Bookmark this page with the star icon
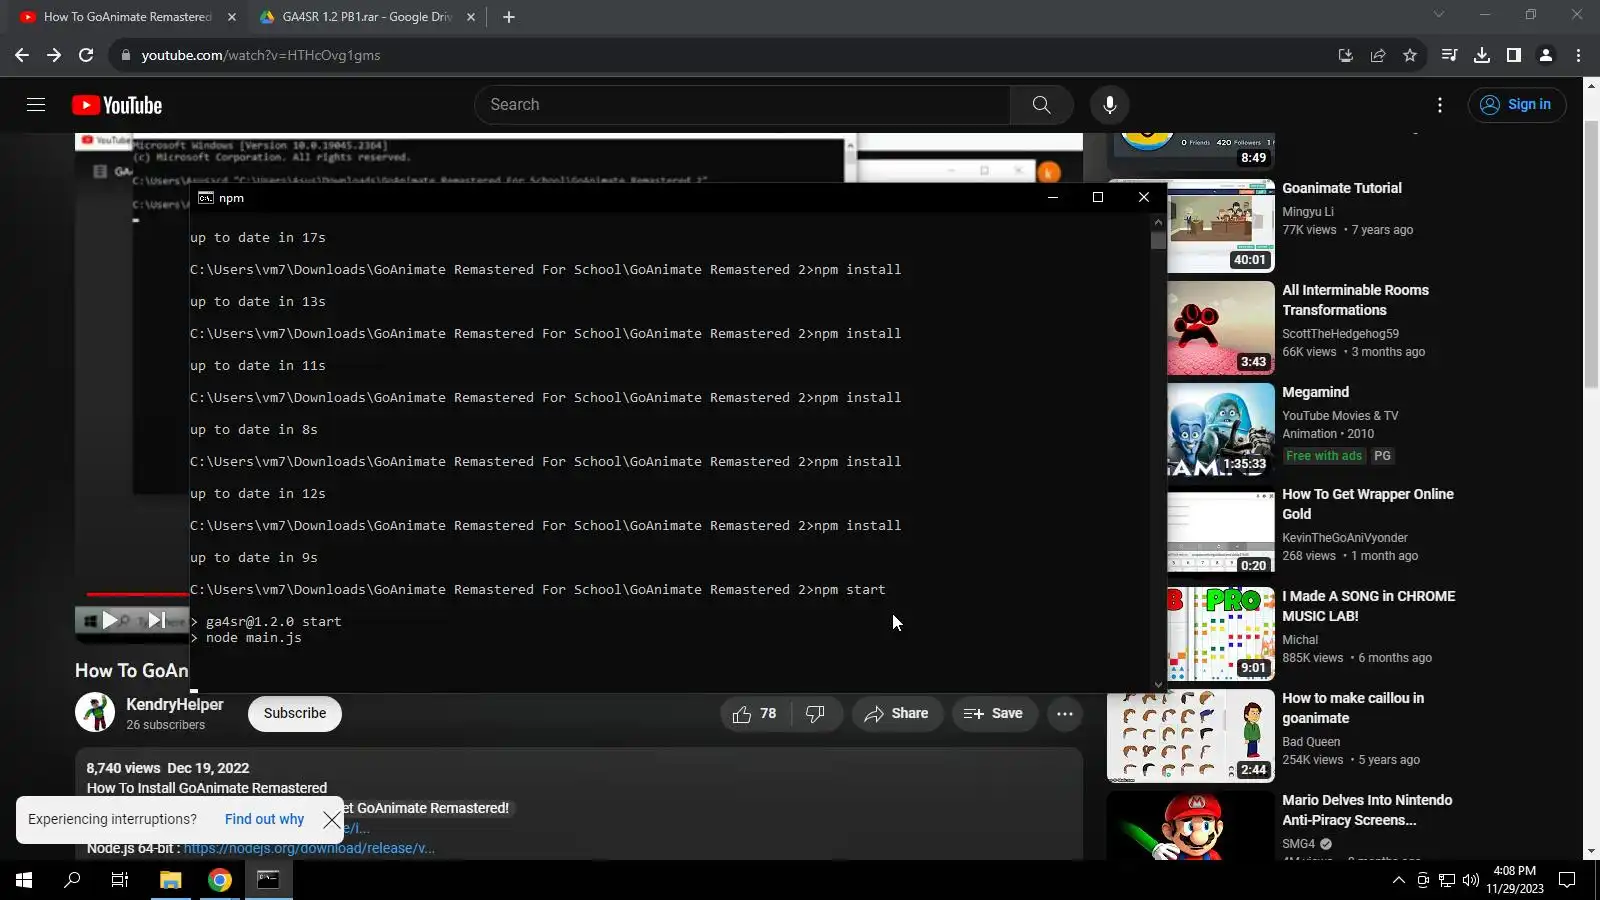This screenshot has width=1600, height=900. 1410,55
